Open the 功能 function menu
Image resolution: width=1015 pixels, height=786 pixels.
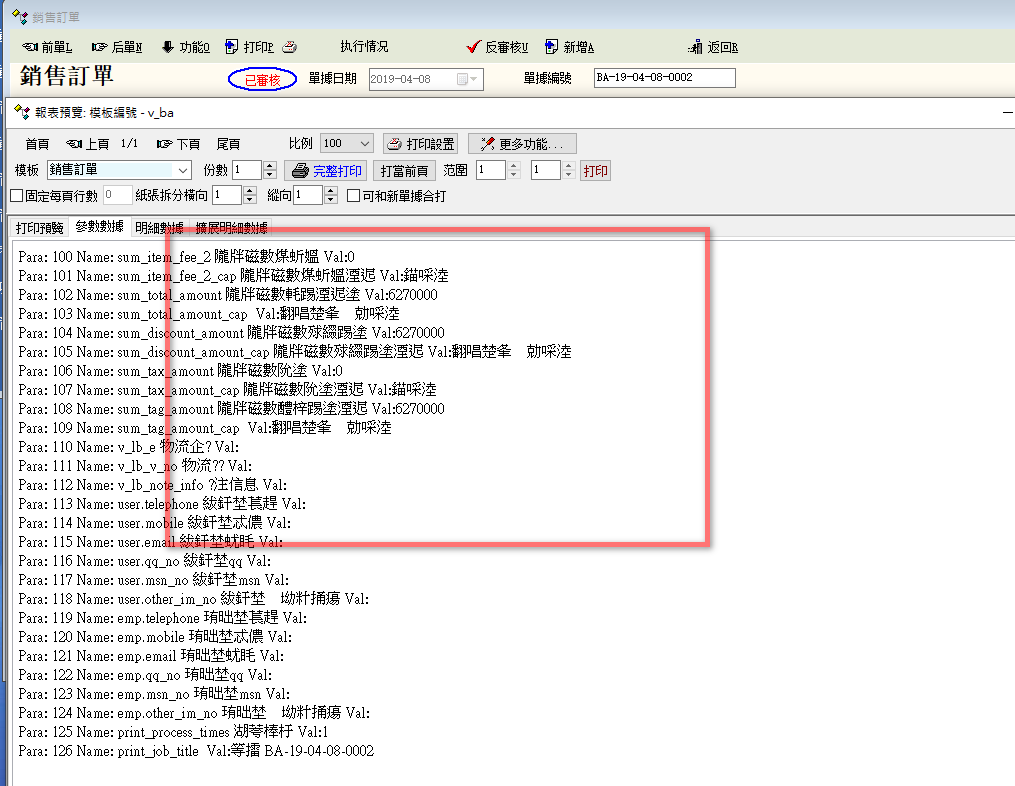pos(167,47)
